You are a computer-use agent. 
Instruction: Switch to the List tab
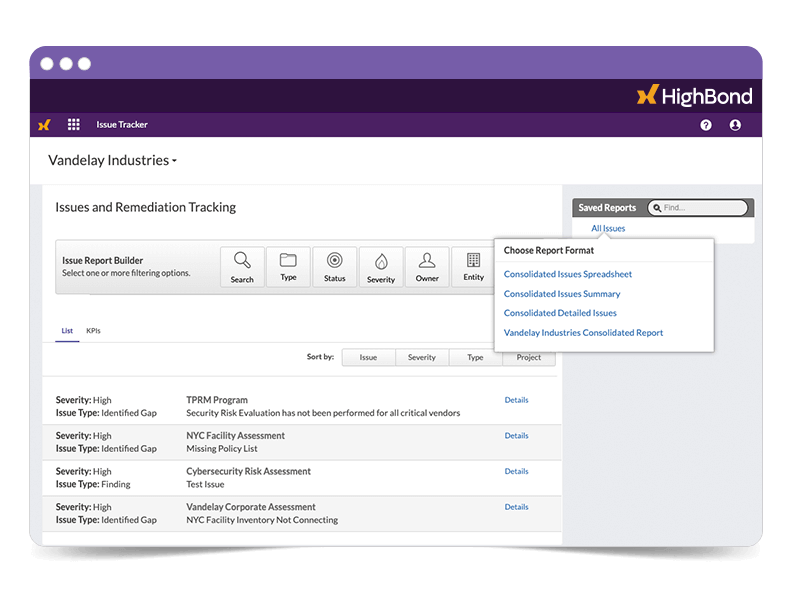coord(67,331)
